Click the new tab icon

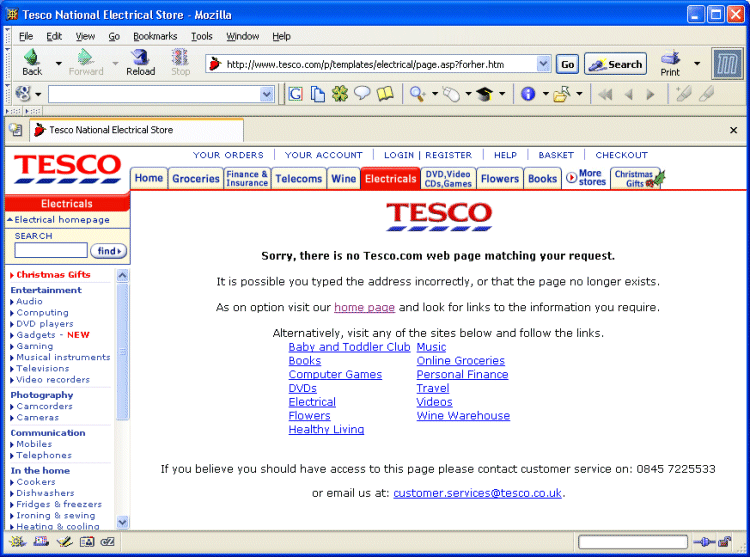click(16, 130)
